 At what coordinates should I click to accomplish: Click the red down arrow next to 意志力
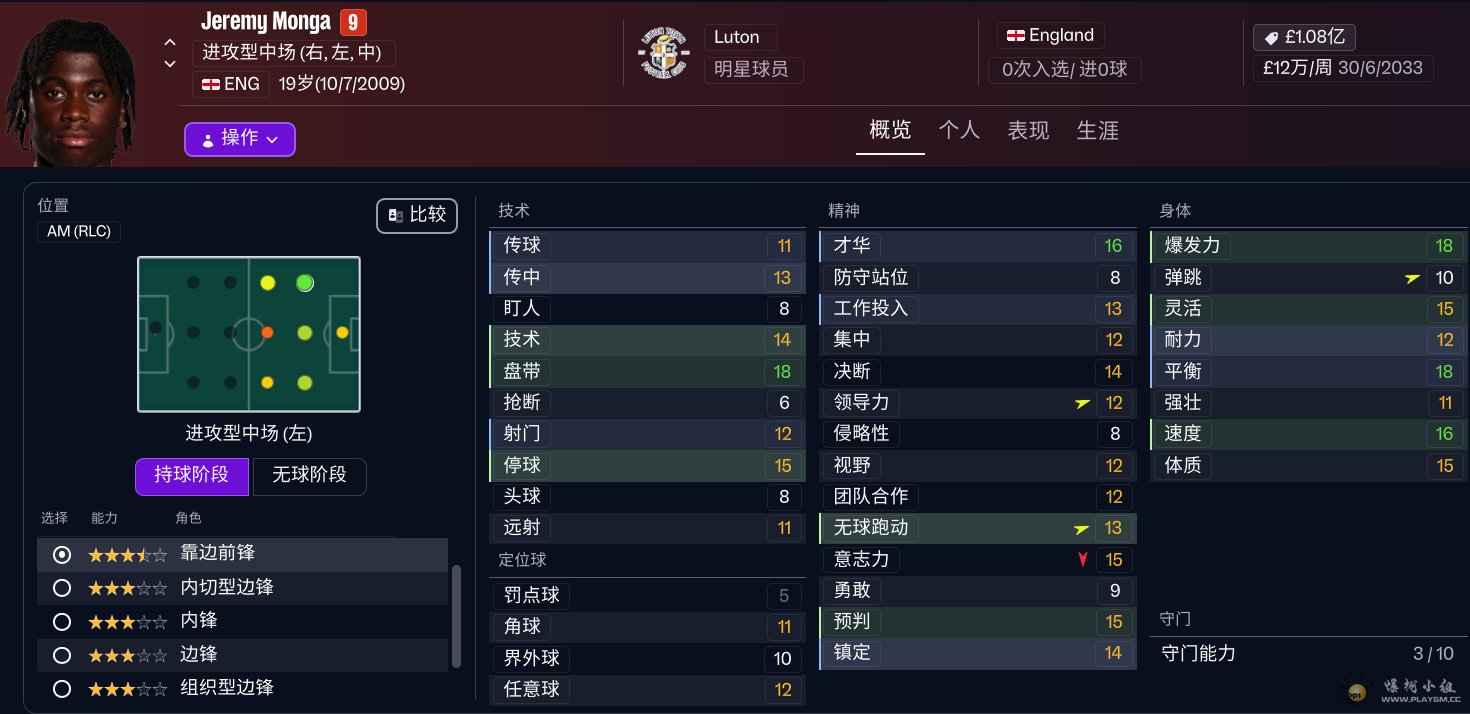point(1082,560)
